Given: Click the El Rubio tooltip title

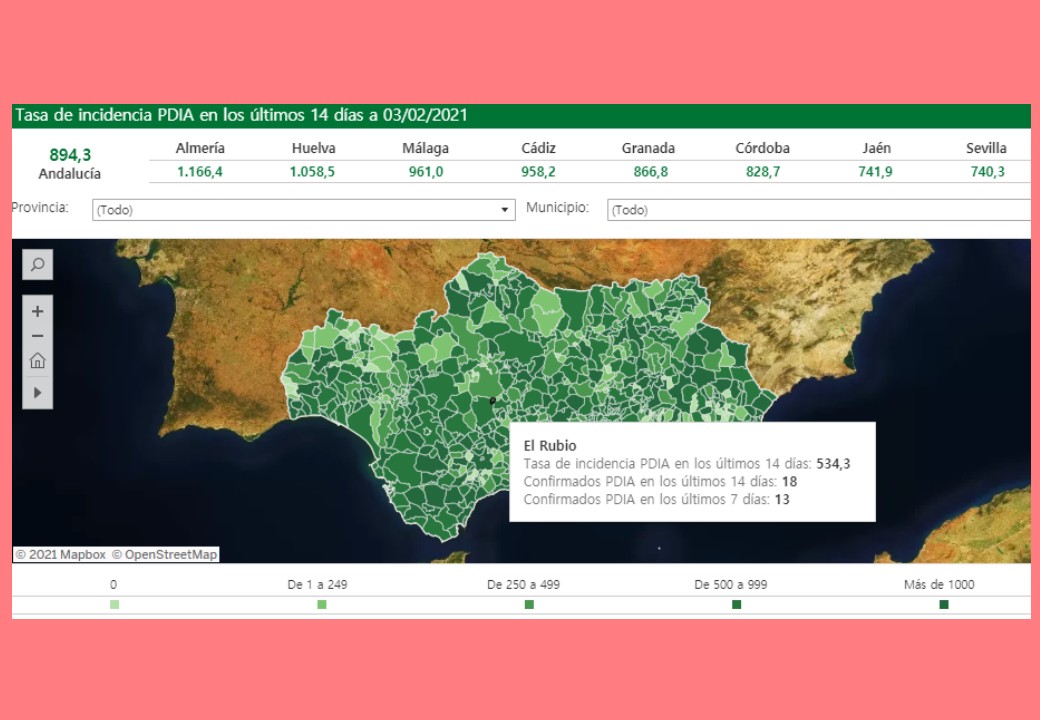Looking at the screenshot, I should (550, 446).
